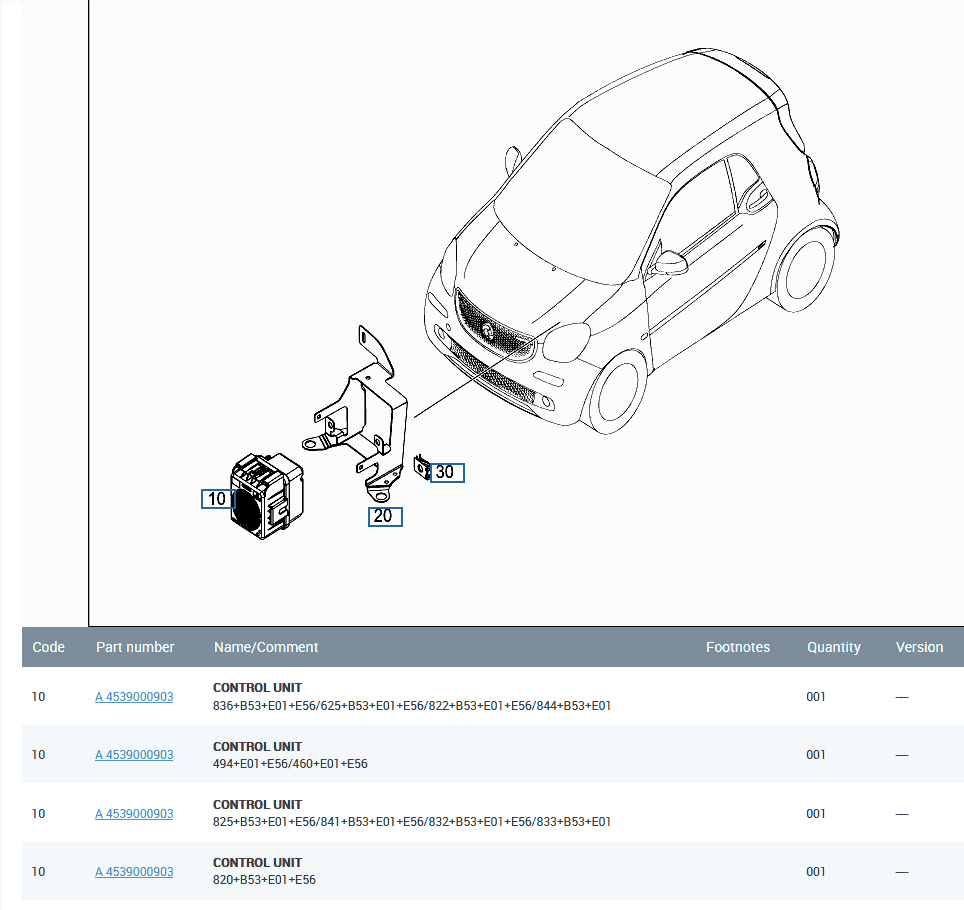Click callout label 10 in the diagram
Screen dimensions: 964x910
pos(218,499)
